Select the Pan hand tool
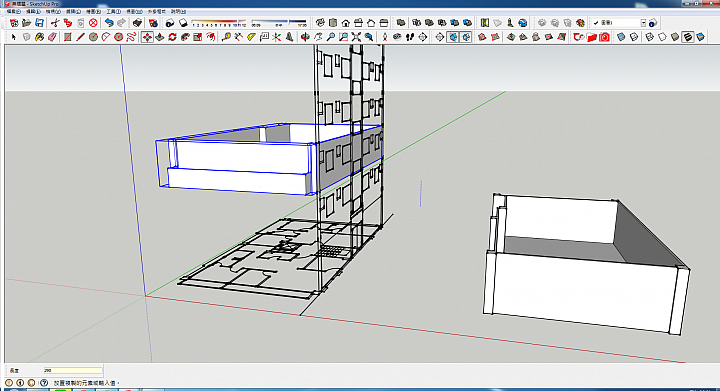Viewport: 720px width, 391px height. coord(318,37)
